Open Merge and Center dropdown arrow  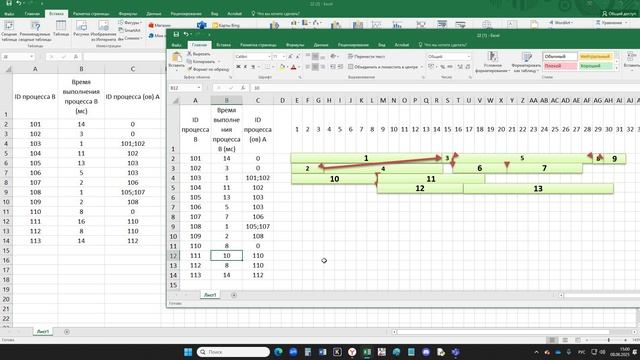tap(421, 67)
